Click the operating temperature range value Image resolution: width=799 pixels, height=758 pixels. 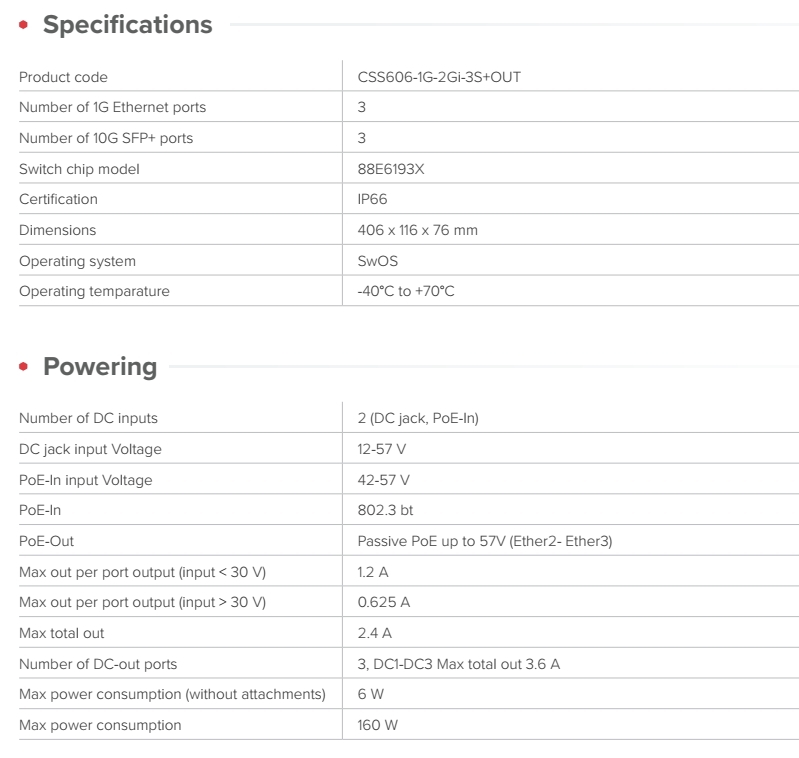(x=406, y=291)
